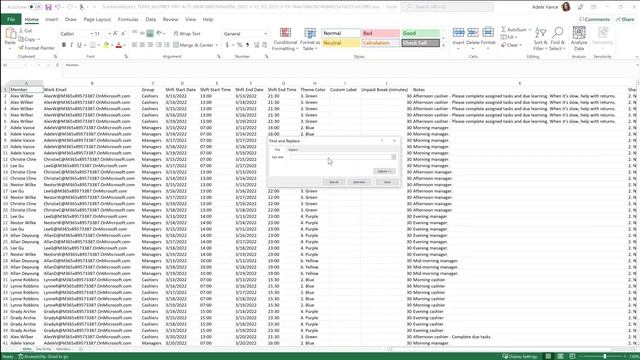Toggle italic formatting
Screen dimensions: 640x360
click(x=71, y=45)
